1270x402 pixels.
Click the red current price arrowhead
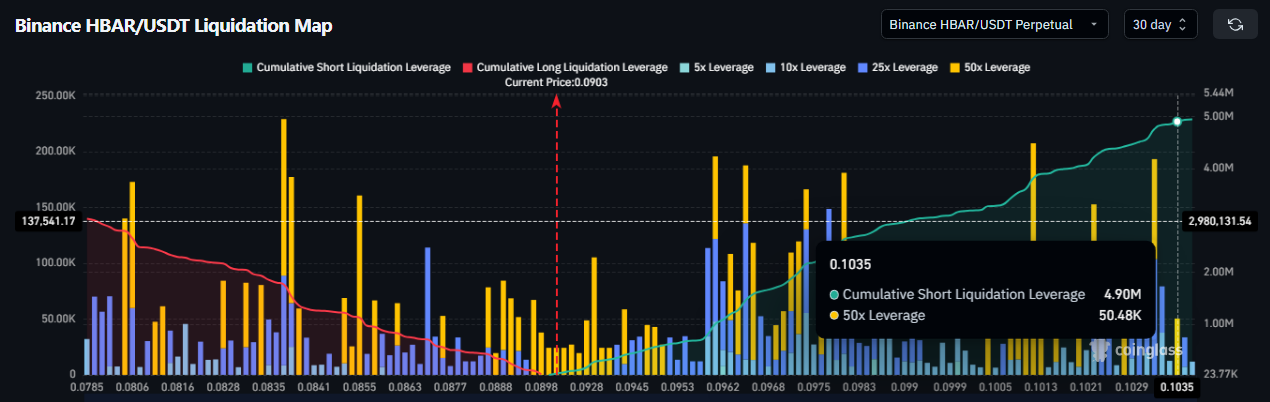point(556,103)
